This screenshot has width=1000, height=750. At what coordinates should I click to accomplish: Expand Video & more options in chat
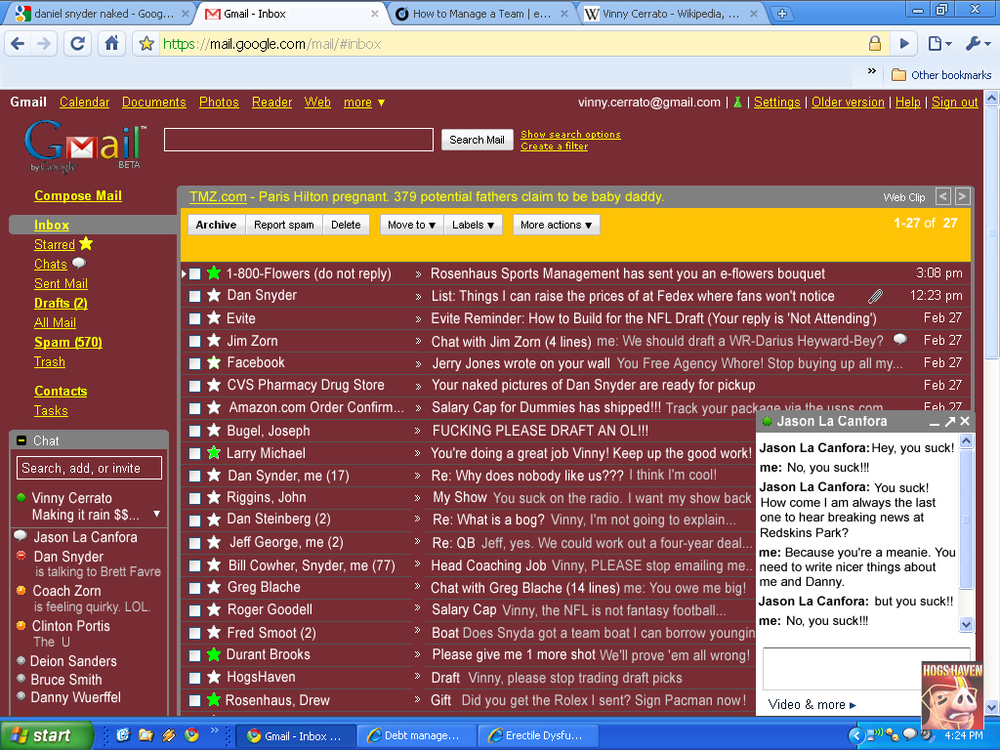(x=812, y=705)
